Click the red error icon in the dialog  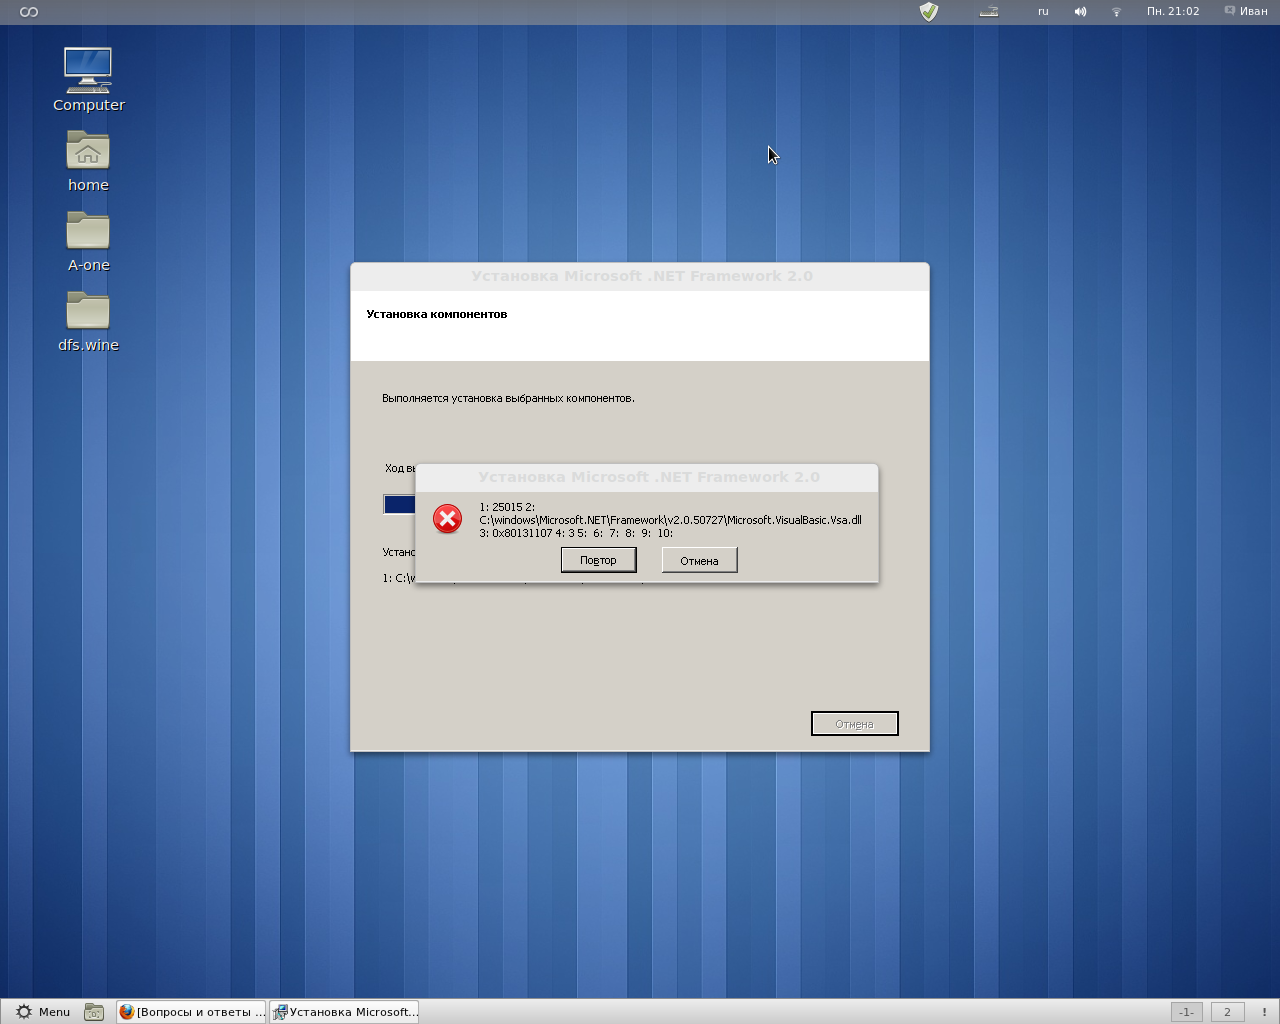[x=447, y=518]
